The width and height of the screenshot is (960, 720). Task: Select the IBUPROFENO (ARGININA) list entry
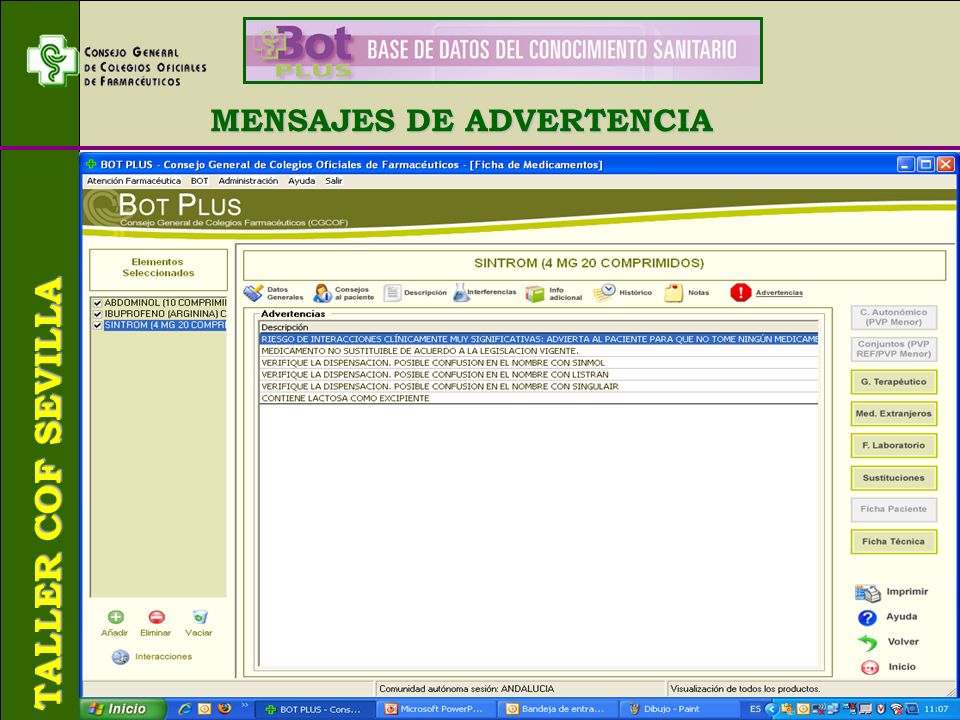(x=165, y=314)
